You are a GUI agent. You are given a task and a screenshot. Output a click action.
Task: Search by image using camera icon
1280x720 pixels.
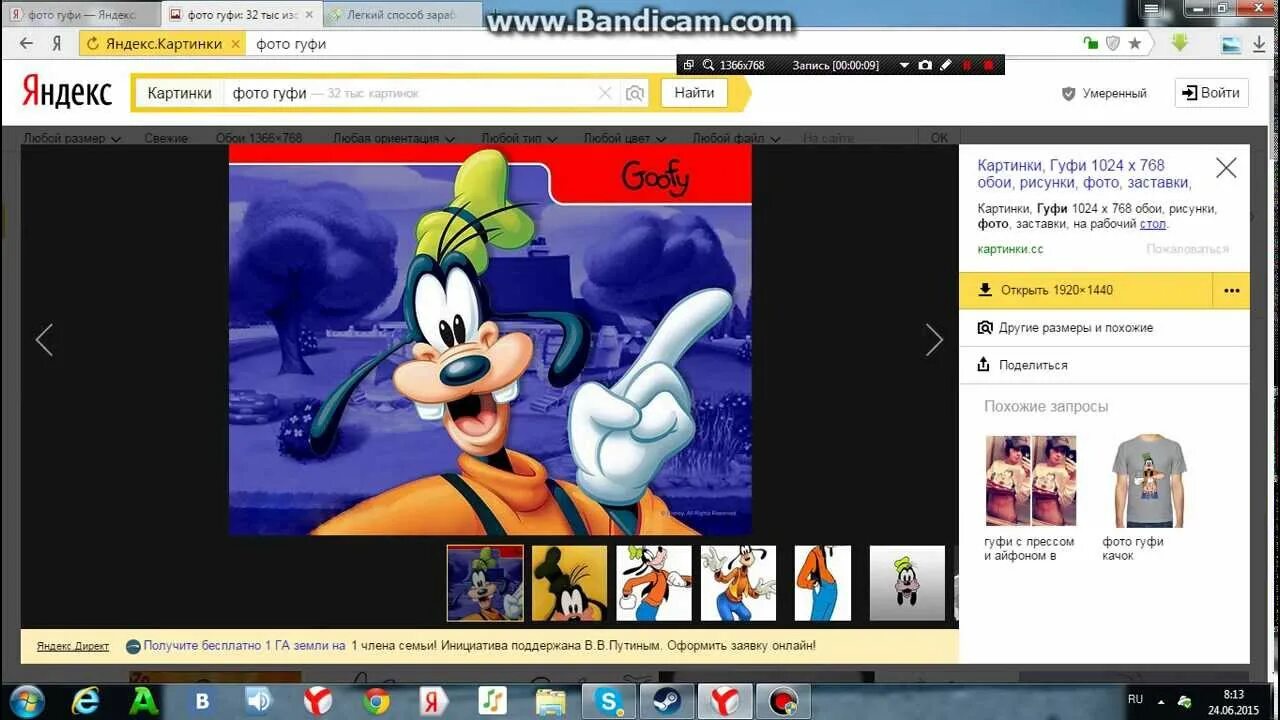click(635, 93)
